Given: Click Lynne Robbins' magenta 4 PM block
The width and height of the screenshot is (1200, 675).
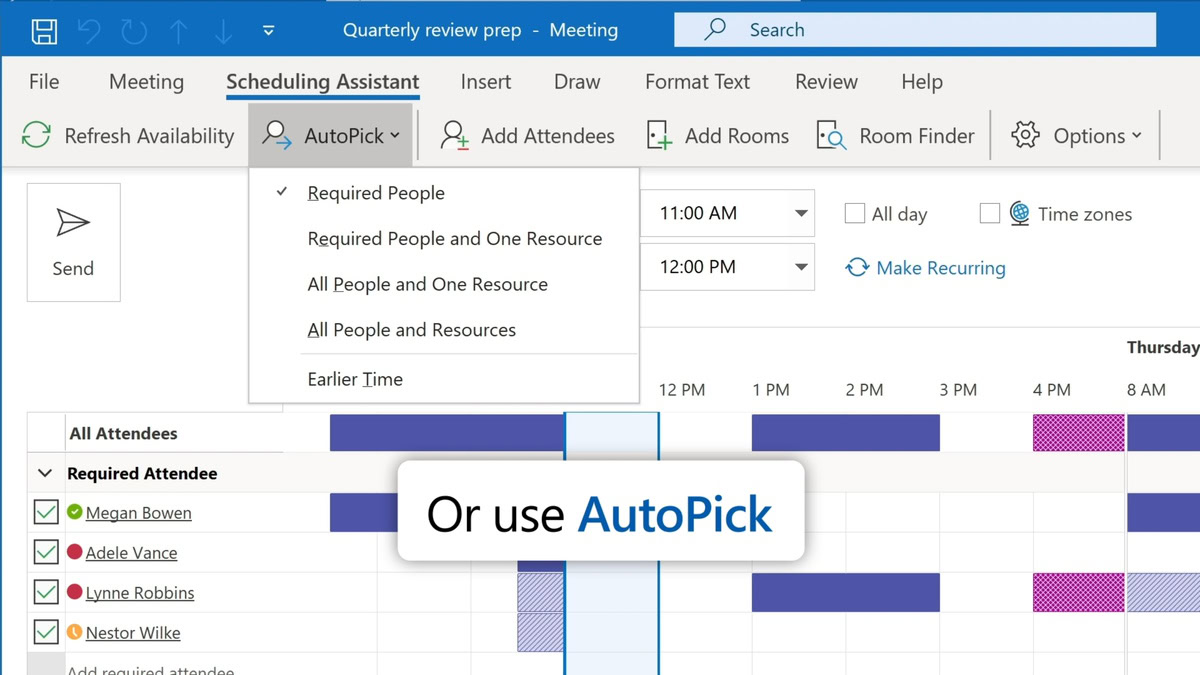Looking at the screenshot, I should [1078, 593].
